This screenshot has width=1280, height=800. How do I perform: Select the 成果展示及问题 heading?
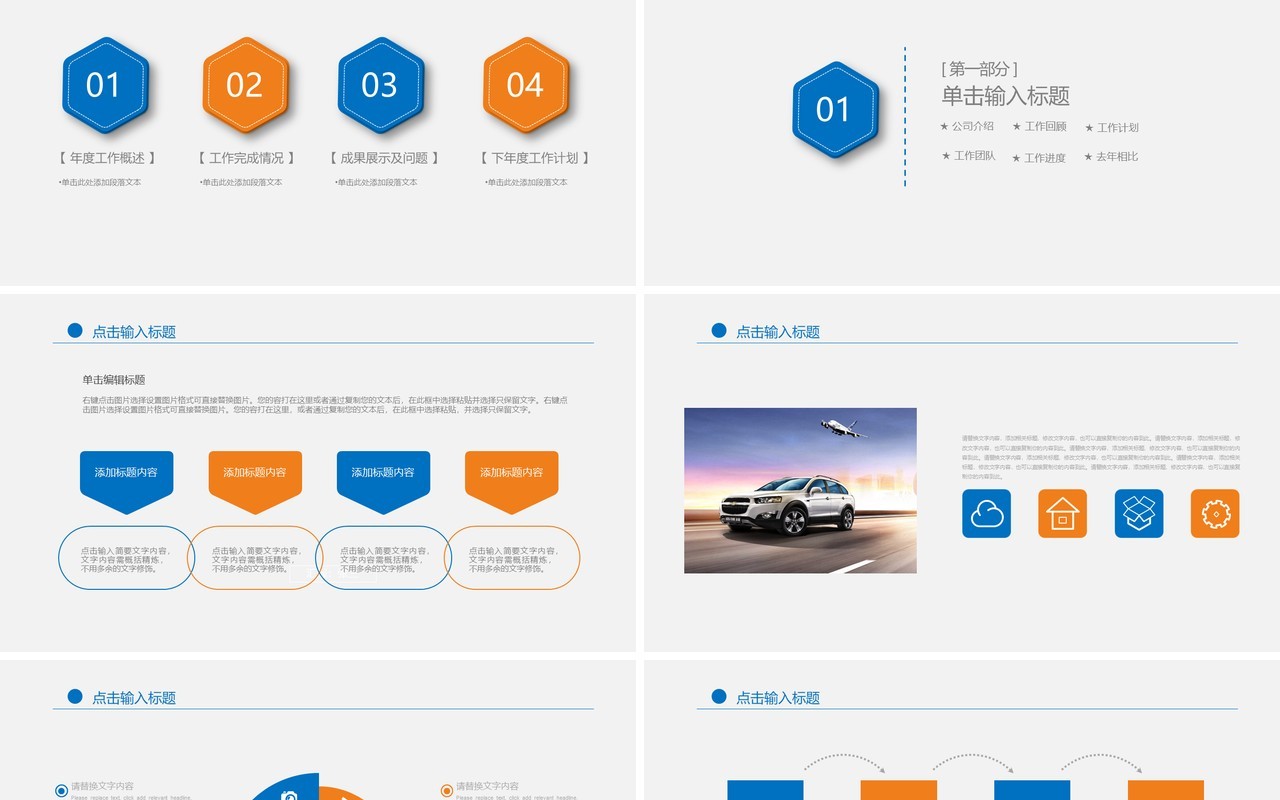(384, 158)
